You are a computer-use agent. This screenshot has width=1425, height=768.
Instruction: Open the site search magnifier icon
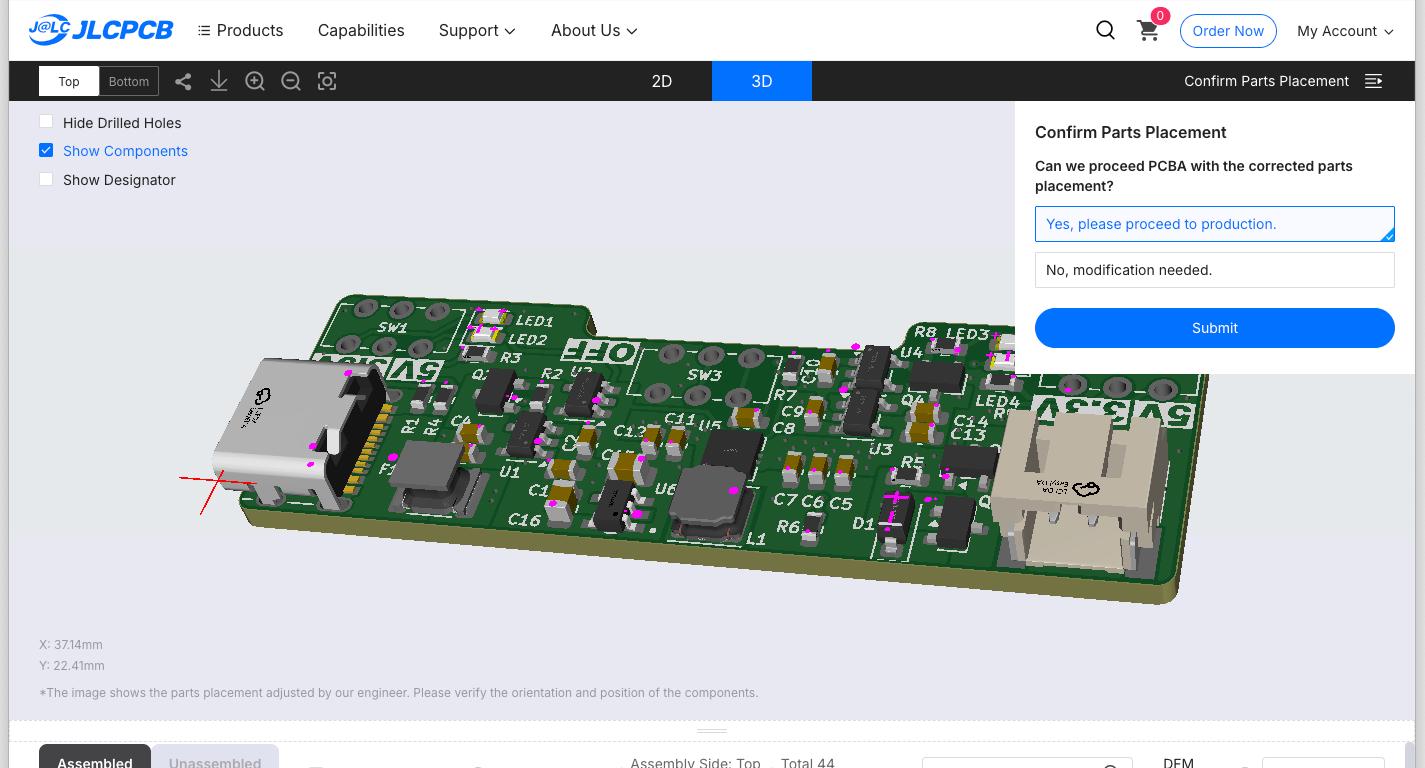coord(1105,31)
